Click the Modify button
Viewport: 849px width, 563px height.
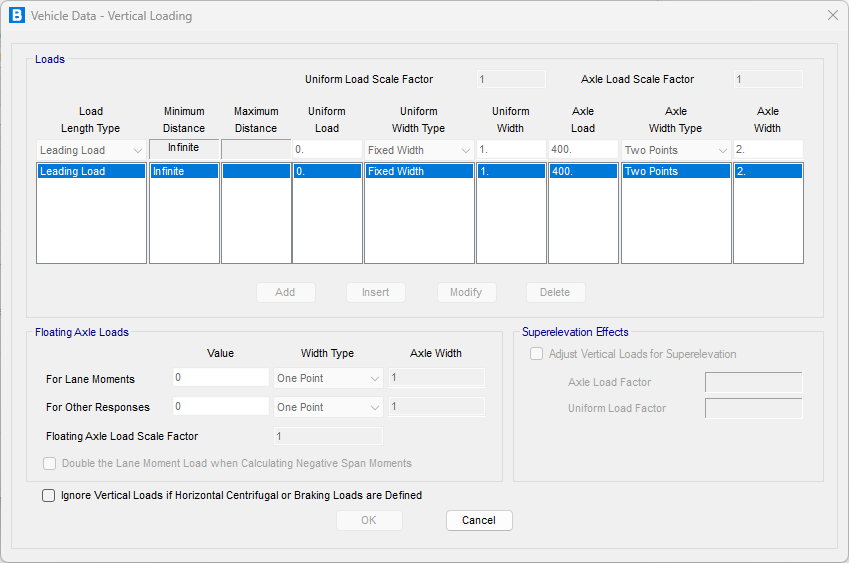(x=466, y=292)
